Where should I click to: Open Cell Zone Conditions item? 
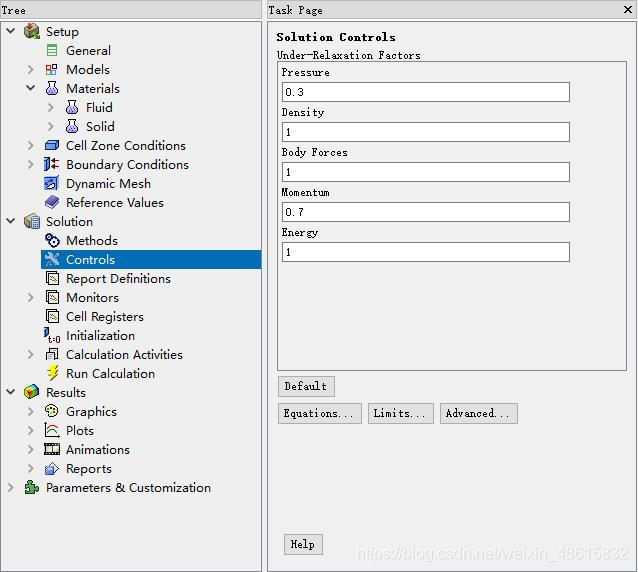(125, 146)
